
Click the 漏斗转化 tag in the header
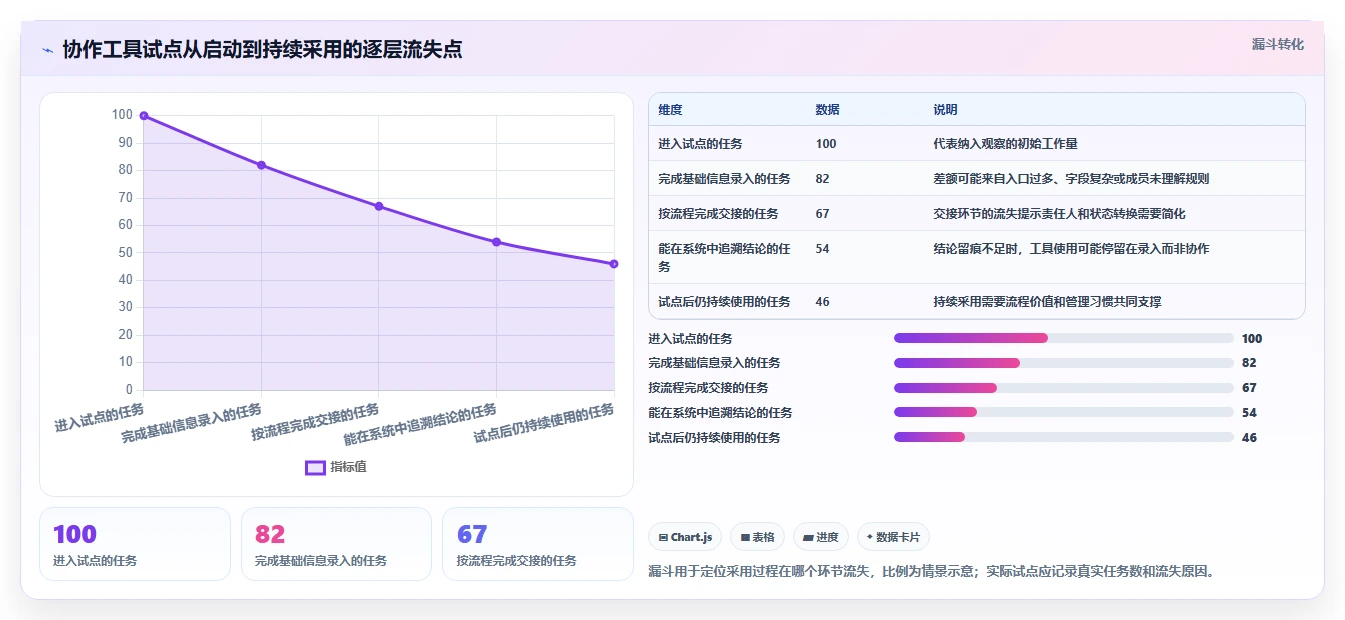(x=1278, y=44)
